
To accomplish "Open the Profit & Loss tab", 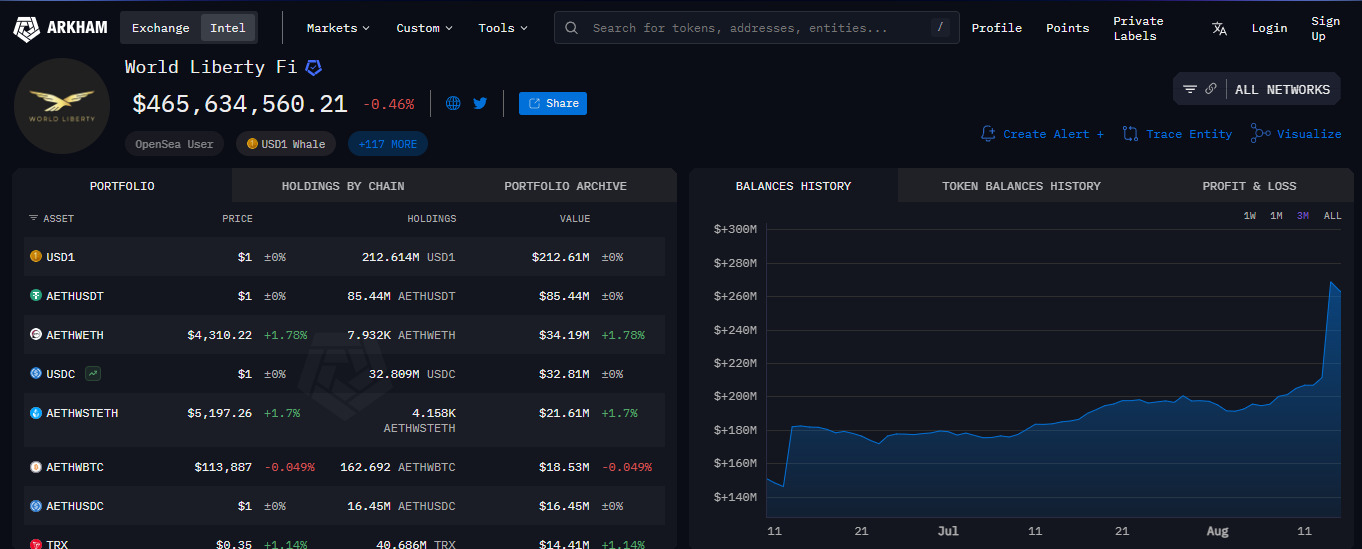I will (1249, 186).
